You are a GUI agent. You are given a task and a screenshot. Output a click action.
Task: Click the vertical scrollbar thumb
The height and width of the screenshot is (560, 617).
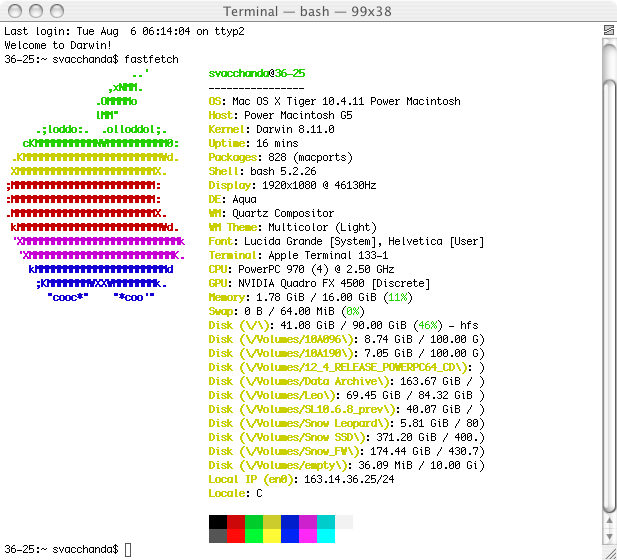pos(609,295)
